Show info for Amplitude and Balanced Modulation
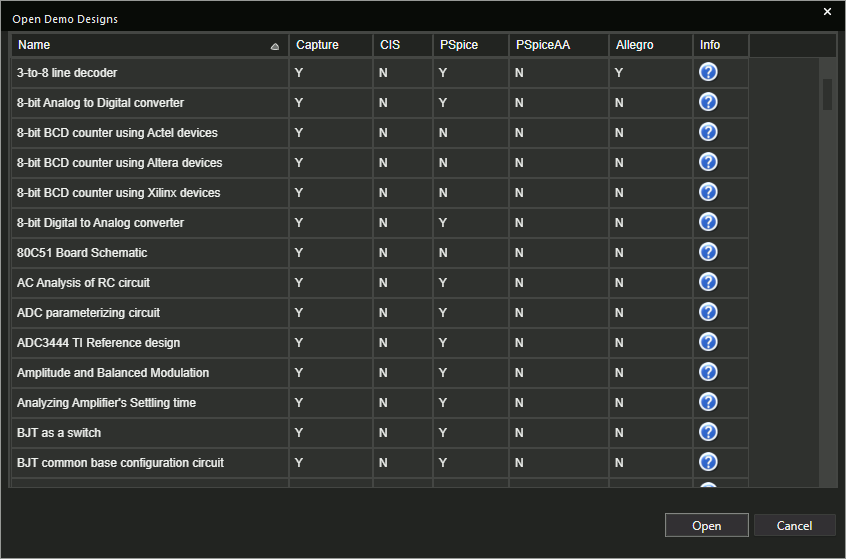This screenshot has height=559, width=846. 708,372
